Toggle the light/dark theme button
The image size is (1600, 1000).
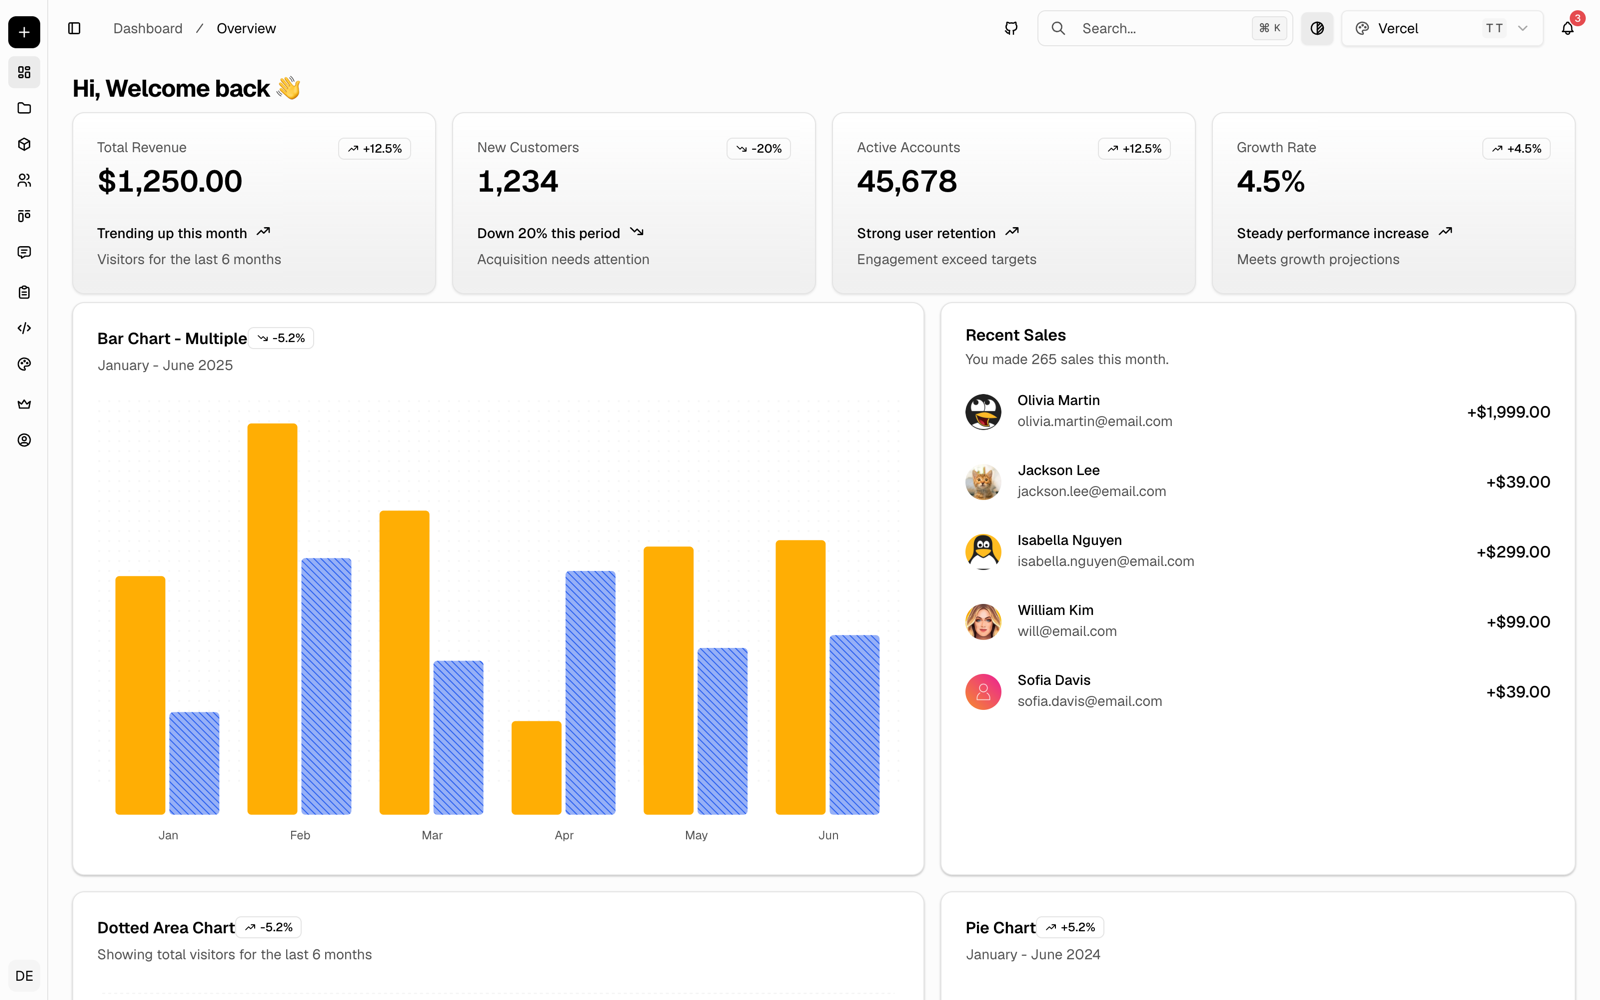pyautogui.click(x=1317, y=28)
